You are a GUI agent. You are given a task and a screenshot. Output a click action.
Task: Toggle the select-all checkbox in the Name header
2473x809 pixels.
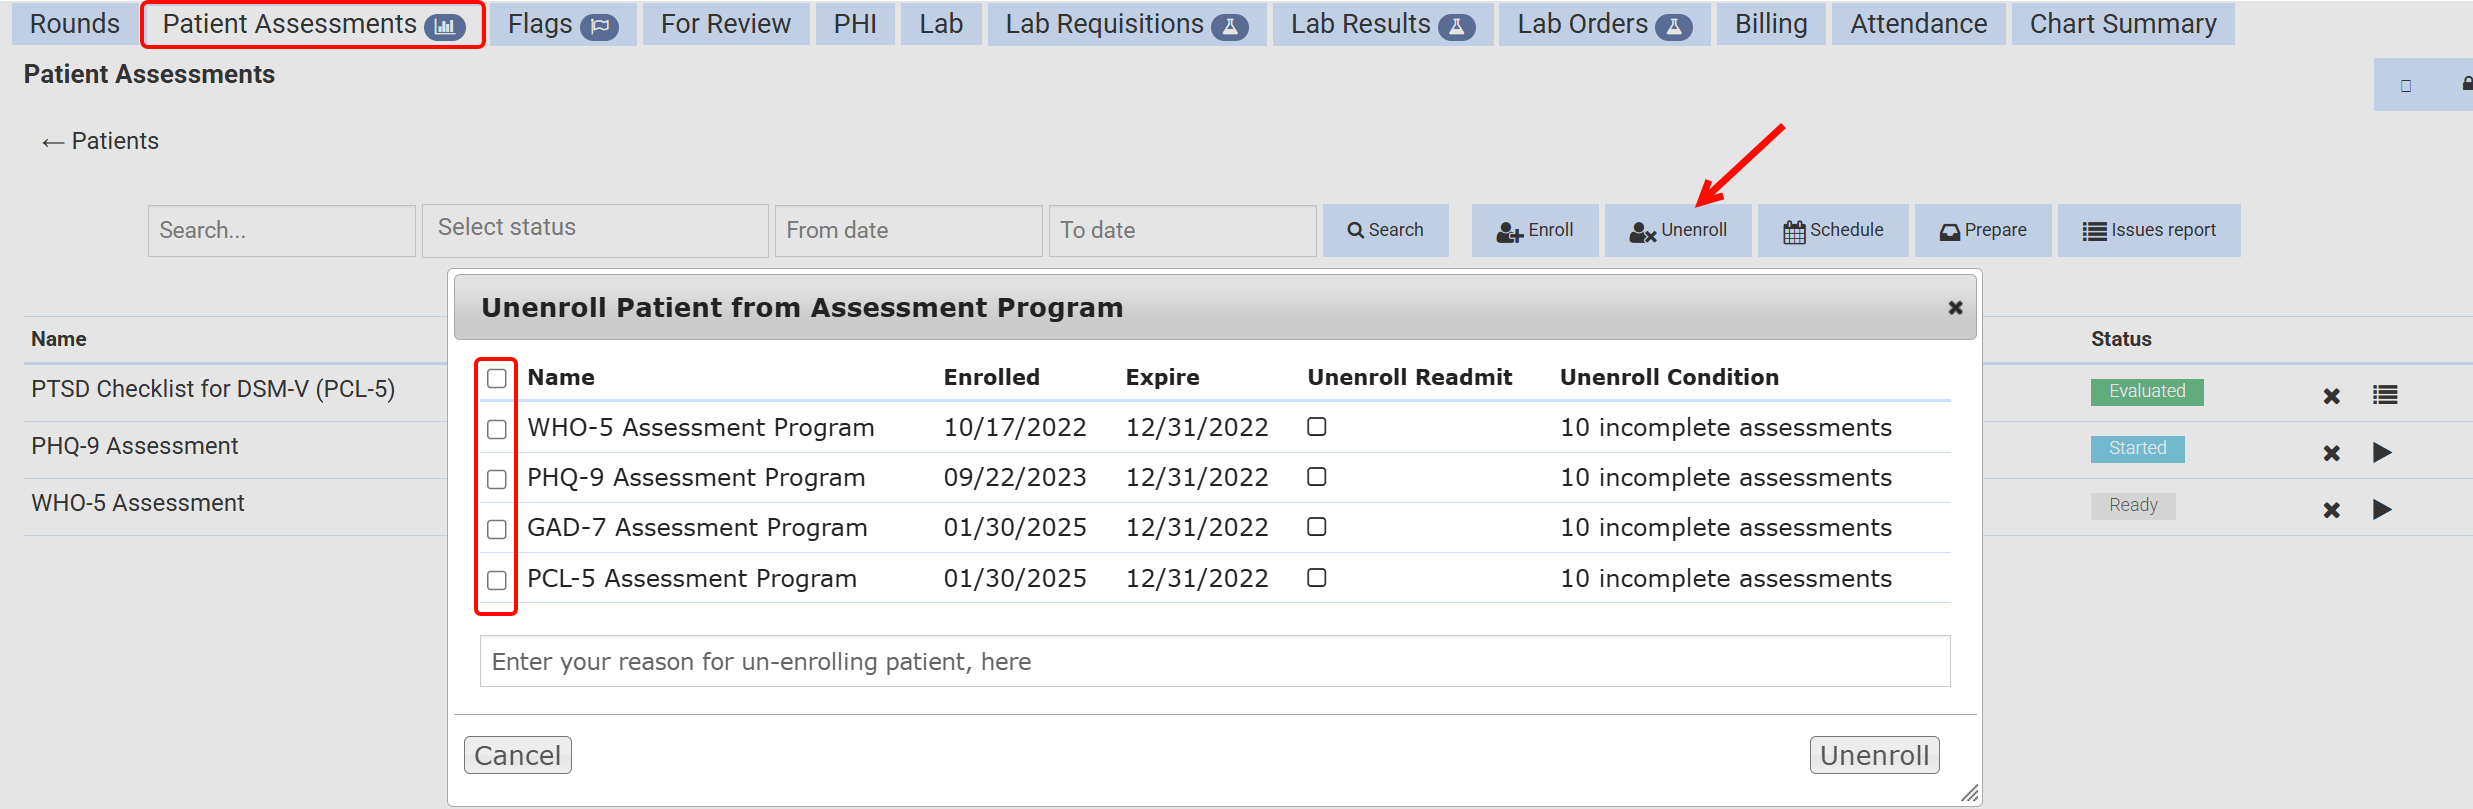point(497,378)
